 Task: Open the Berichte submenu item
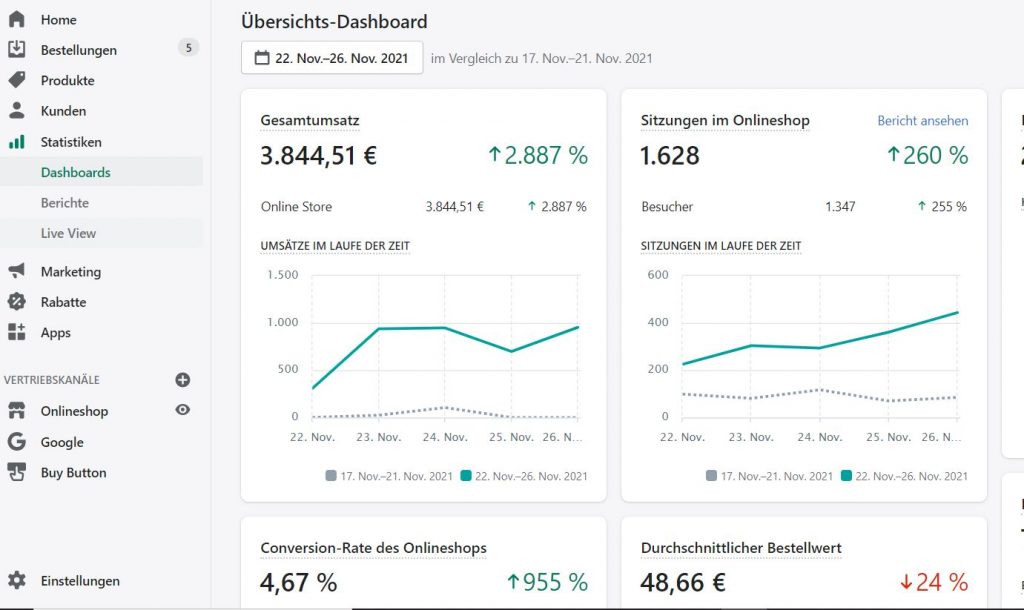(x=65, y=203)
